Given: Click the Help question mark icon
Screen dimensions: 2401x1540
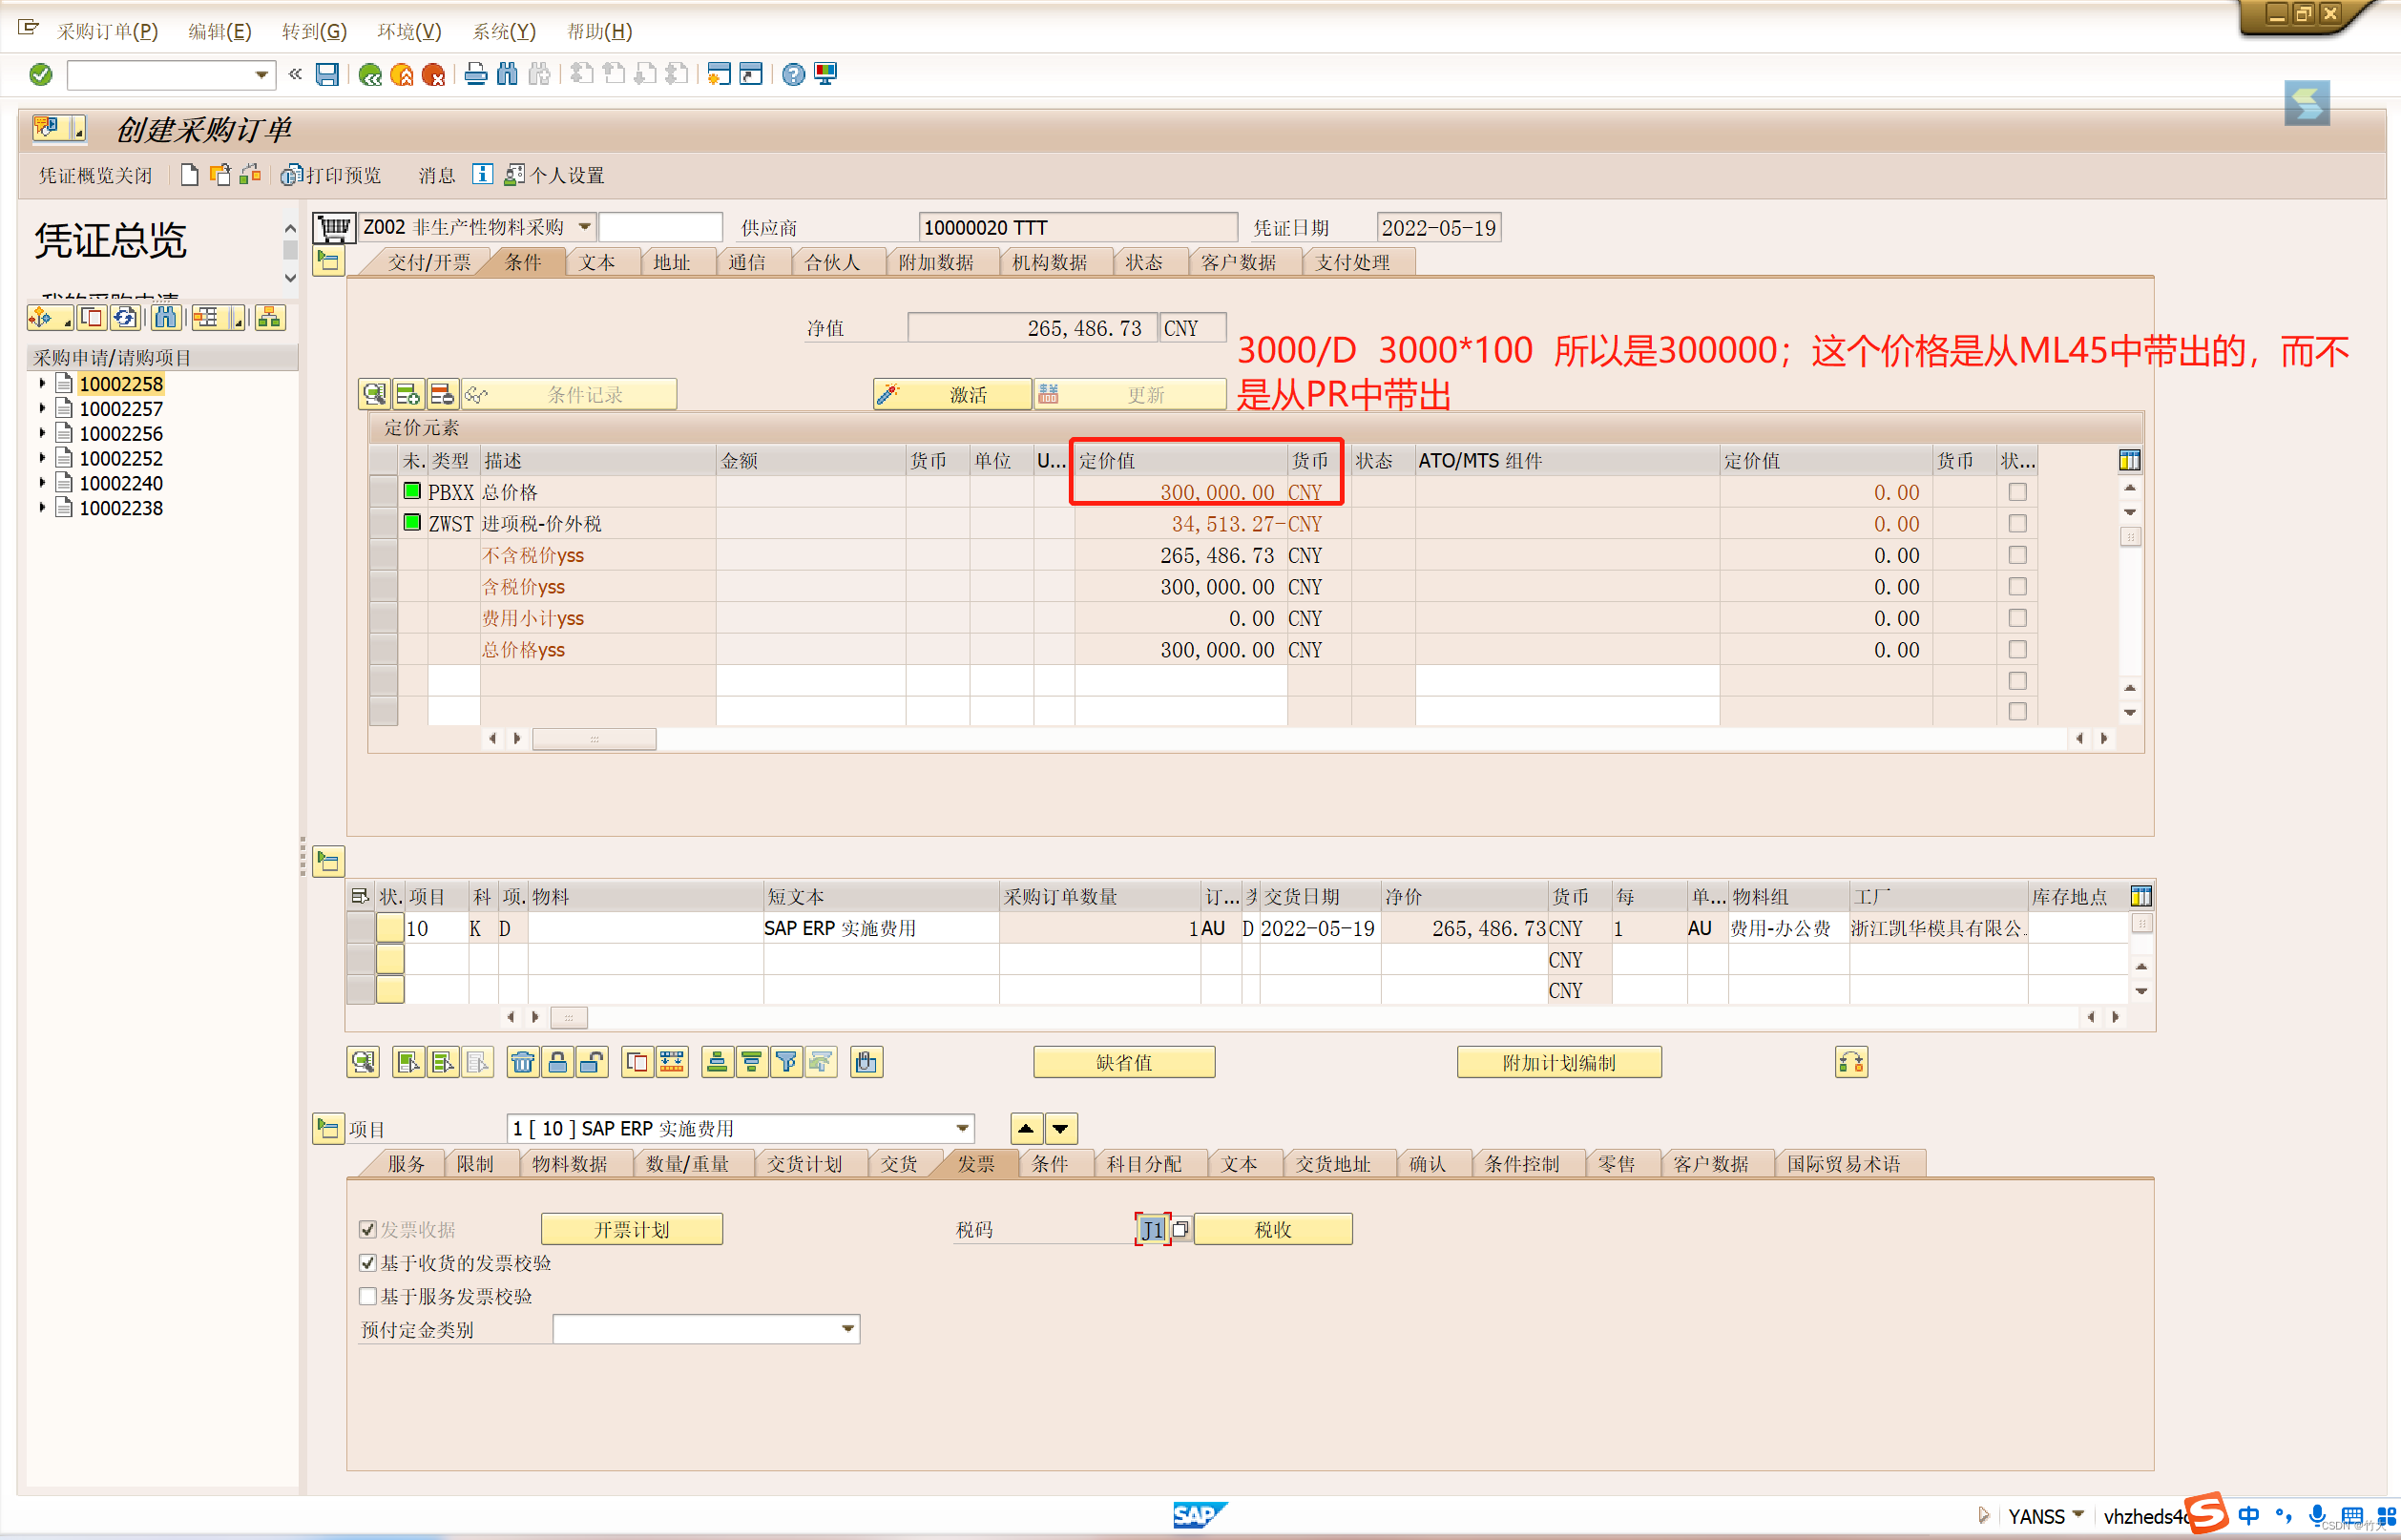Looking at the screenshot, I should (x=793, y=74).
